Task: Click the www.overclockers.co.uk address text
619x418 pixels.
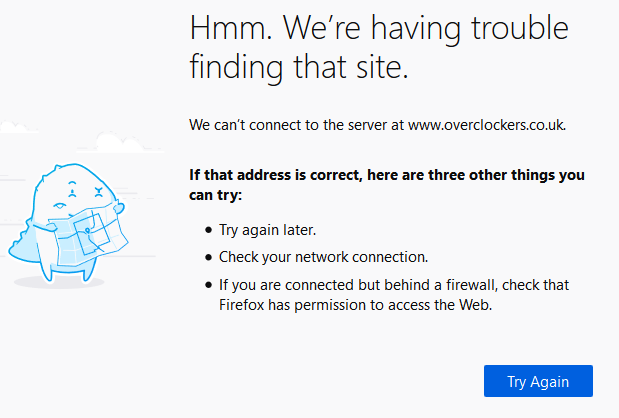Action: coord(487,125)
